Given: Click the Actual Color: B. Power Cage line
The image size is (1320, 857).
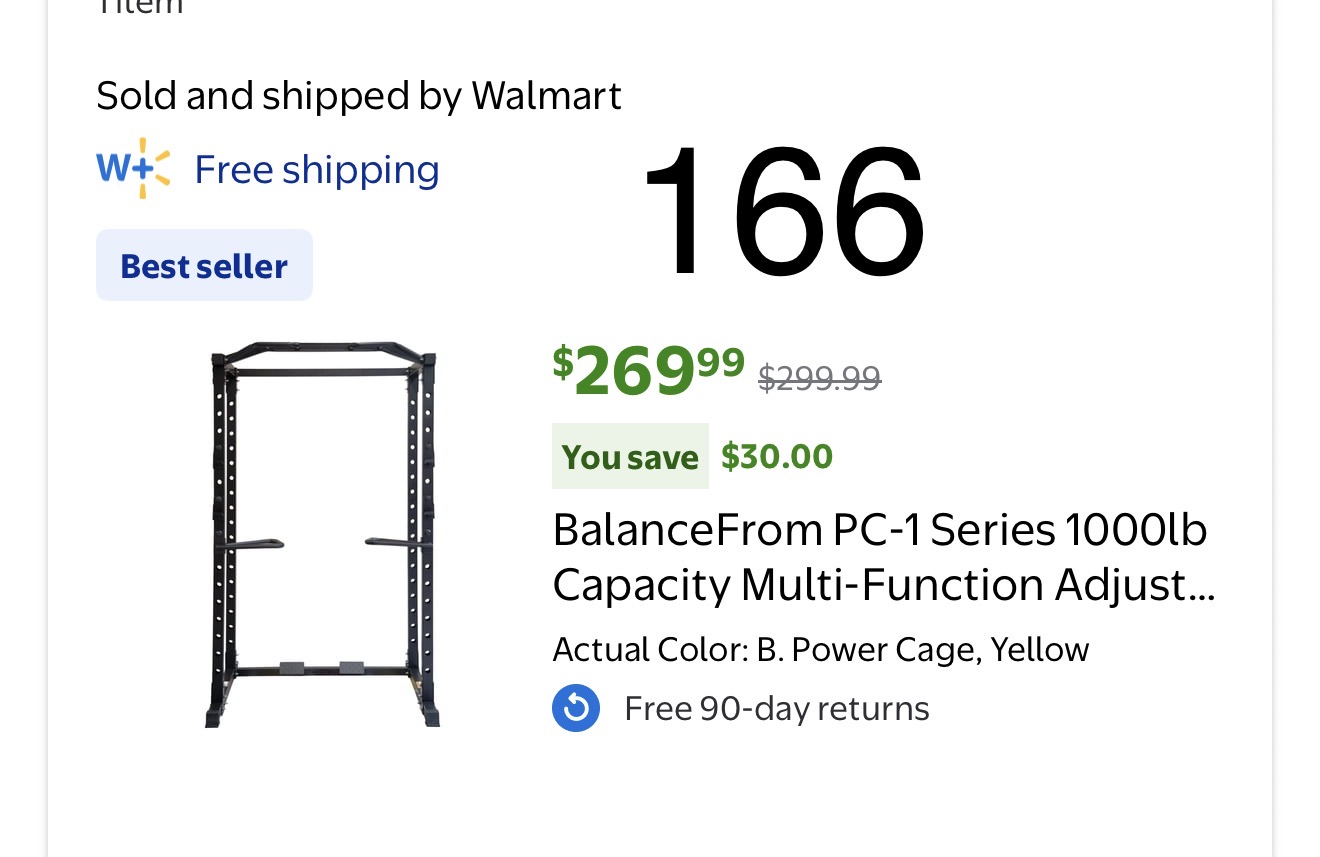Looking at the screenshot, I should (x=820, y=650).
